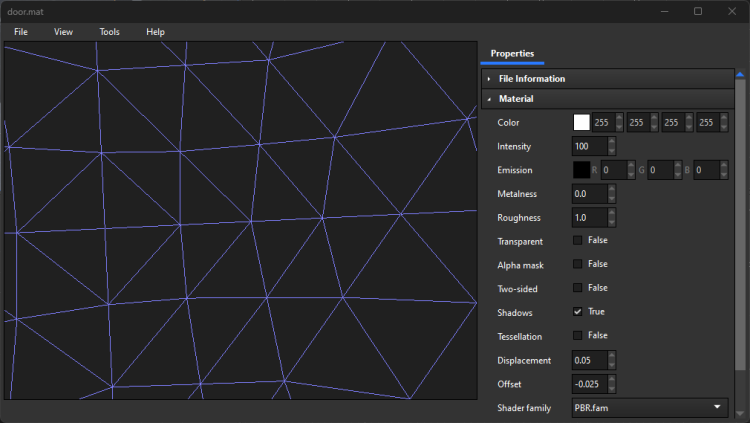Click the white Color swatch
This screenshot has width=750, height=423.
581,122
